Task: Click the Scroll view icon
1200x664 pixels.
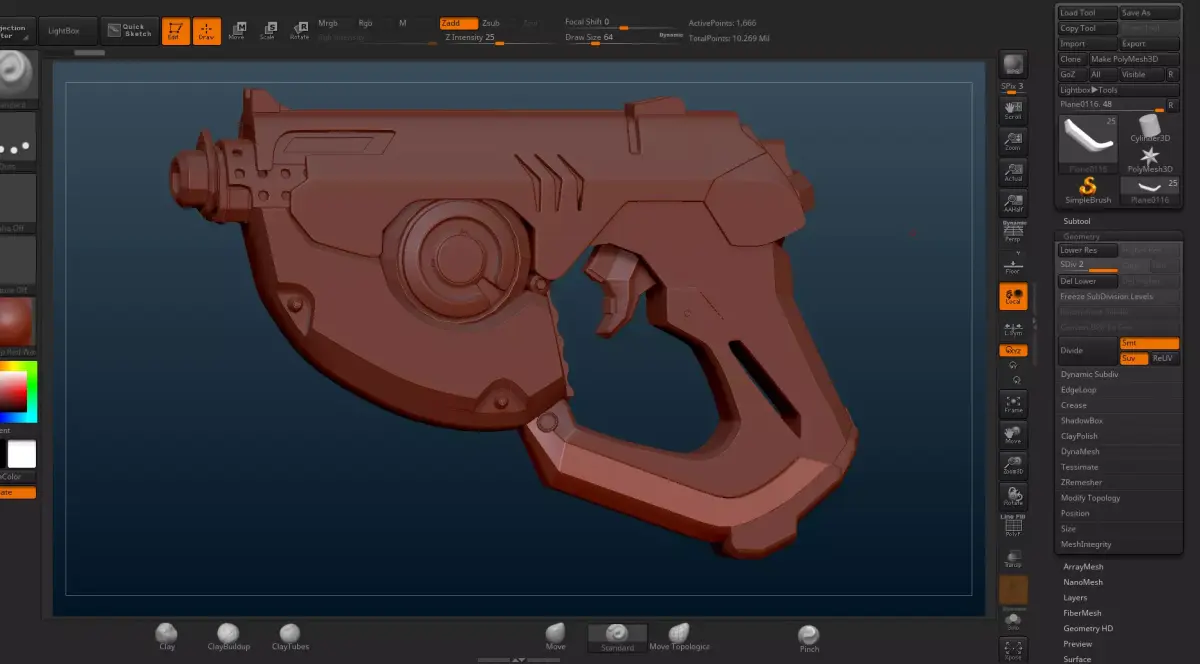Action: (x=1013, y=110)
